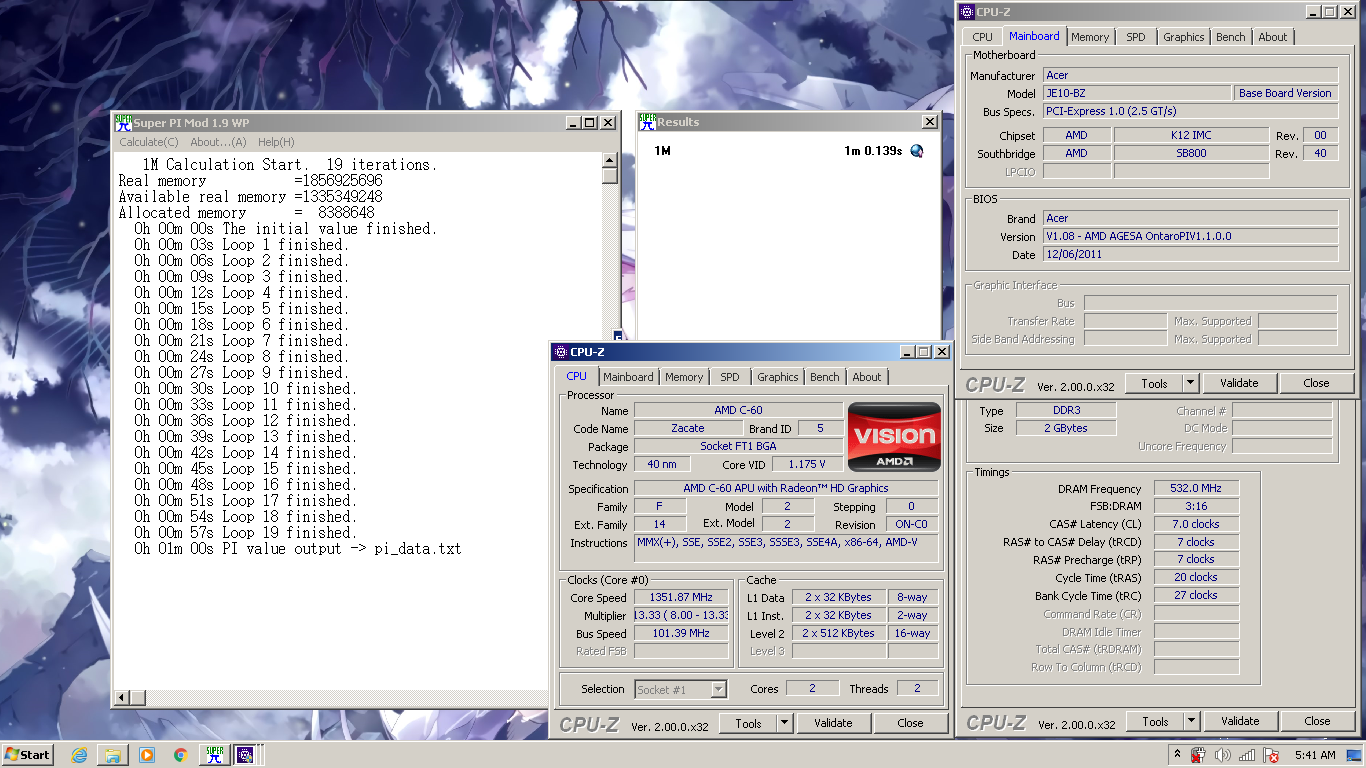Click the Super PI vertical scrollbar thumb

click(610, 176)
